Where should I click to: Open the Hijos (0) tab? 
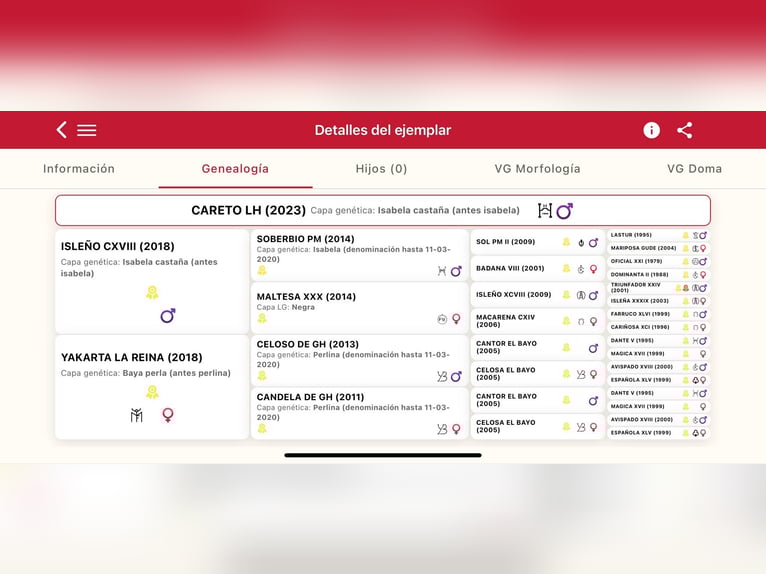coord(381,169)
